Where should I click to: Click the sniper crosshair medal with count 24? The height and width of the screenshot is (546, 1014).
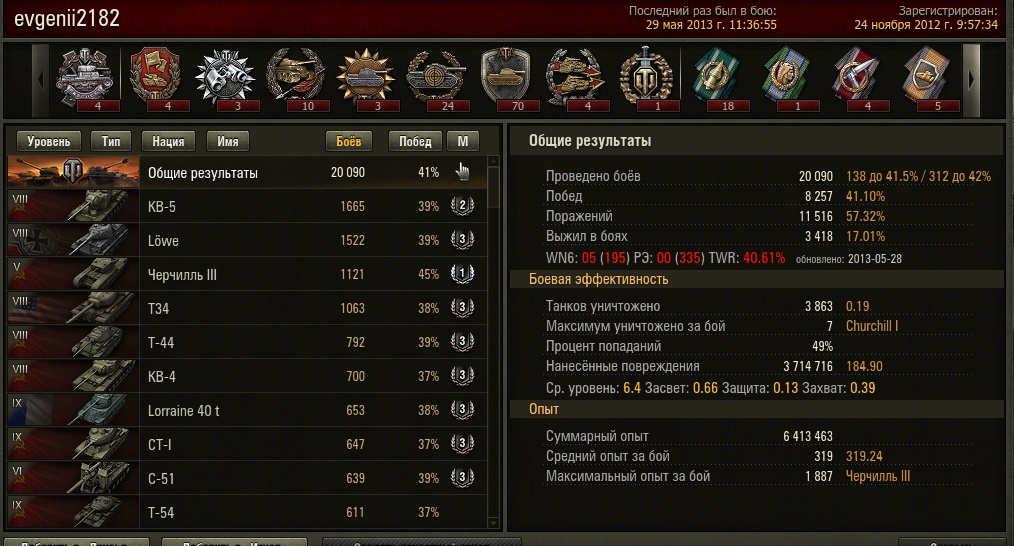click(x=435, y=79)
